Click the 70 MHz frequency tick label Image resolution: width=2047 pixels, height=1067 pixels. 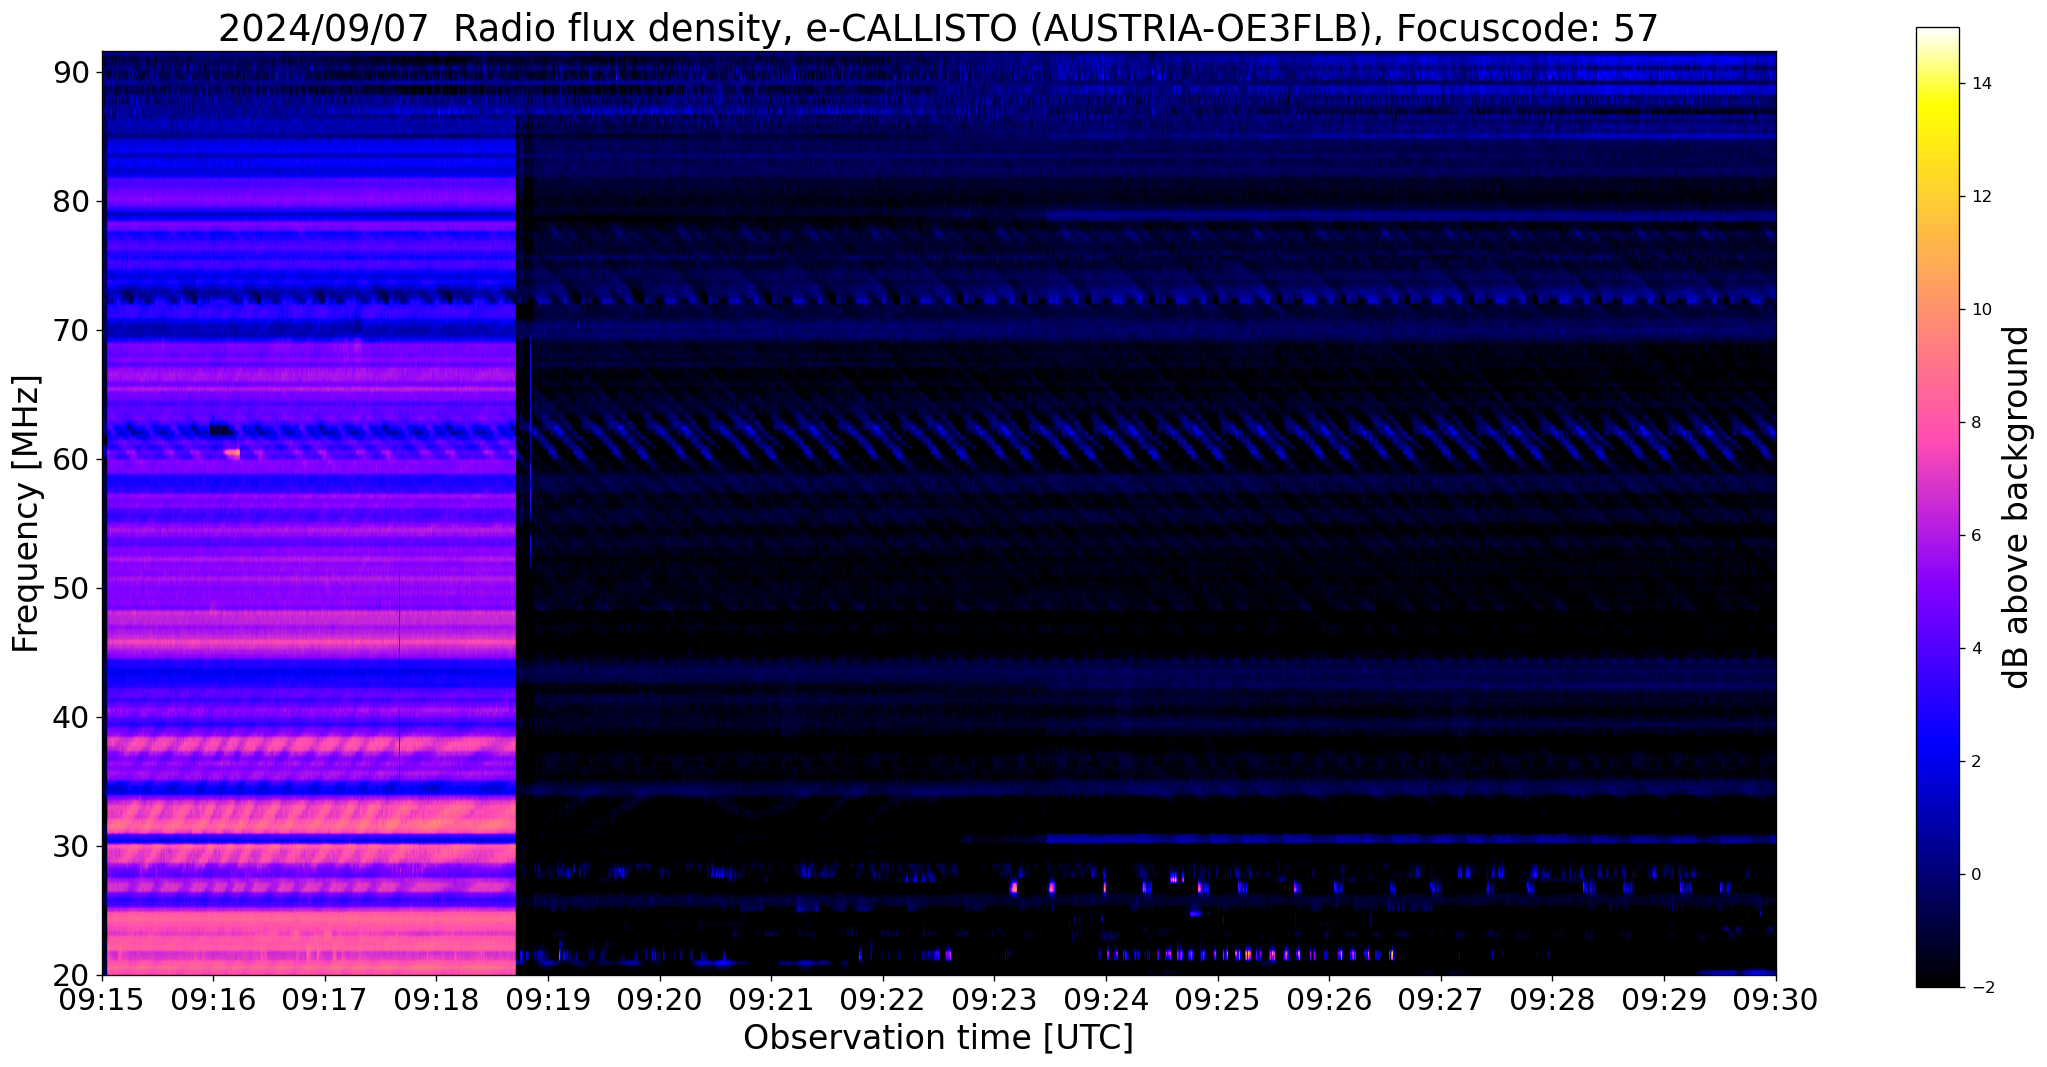71,330
